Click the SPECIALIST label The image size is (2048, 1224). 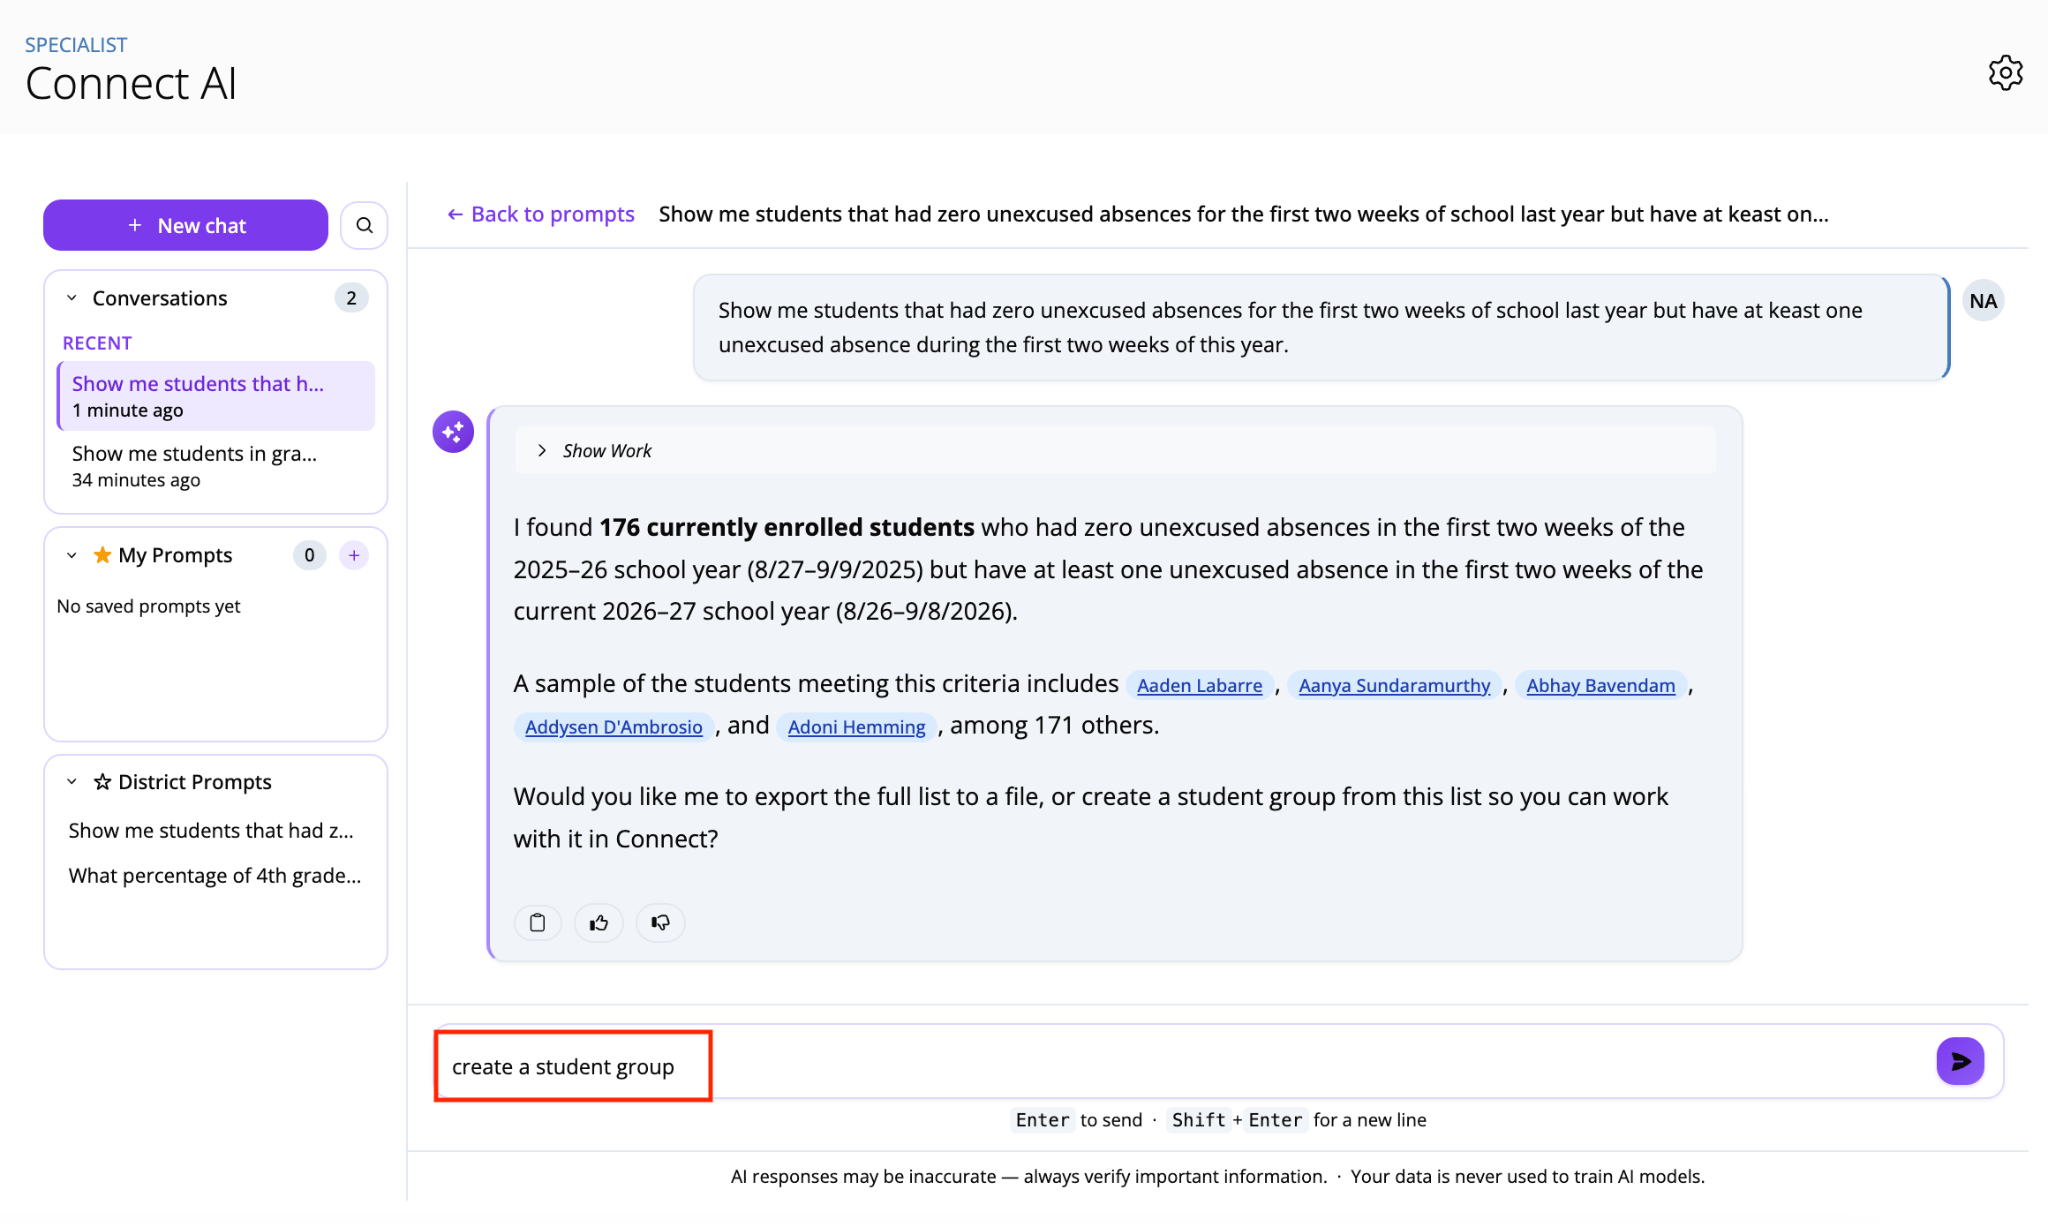[76, 45]
